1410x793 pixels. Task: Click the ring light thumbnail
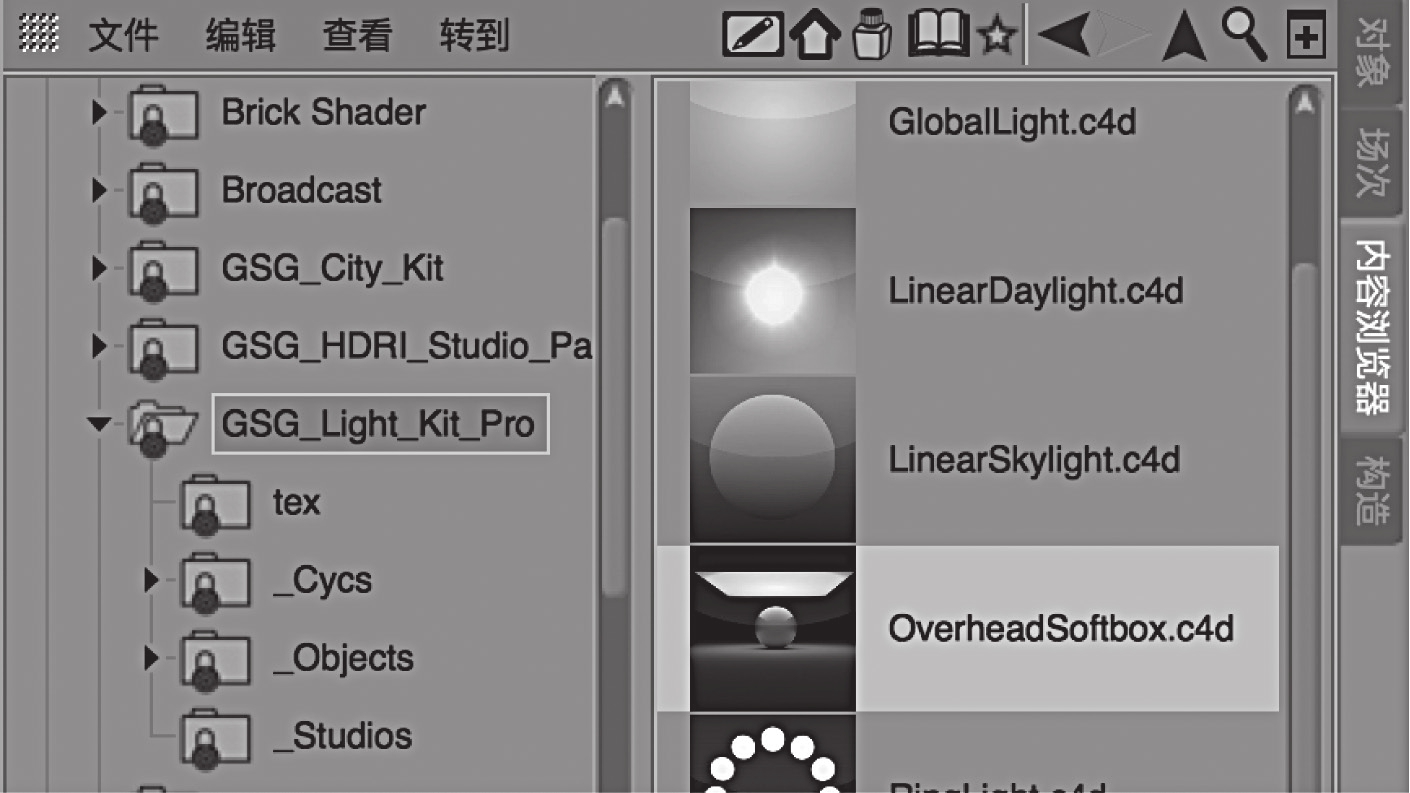(772, 753)
